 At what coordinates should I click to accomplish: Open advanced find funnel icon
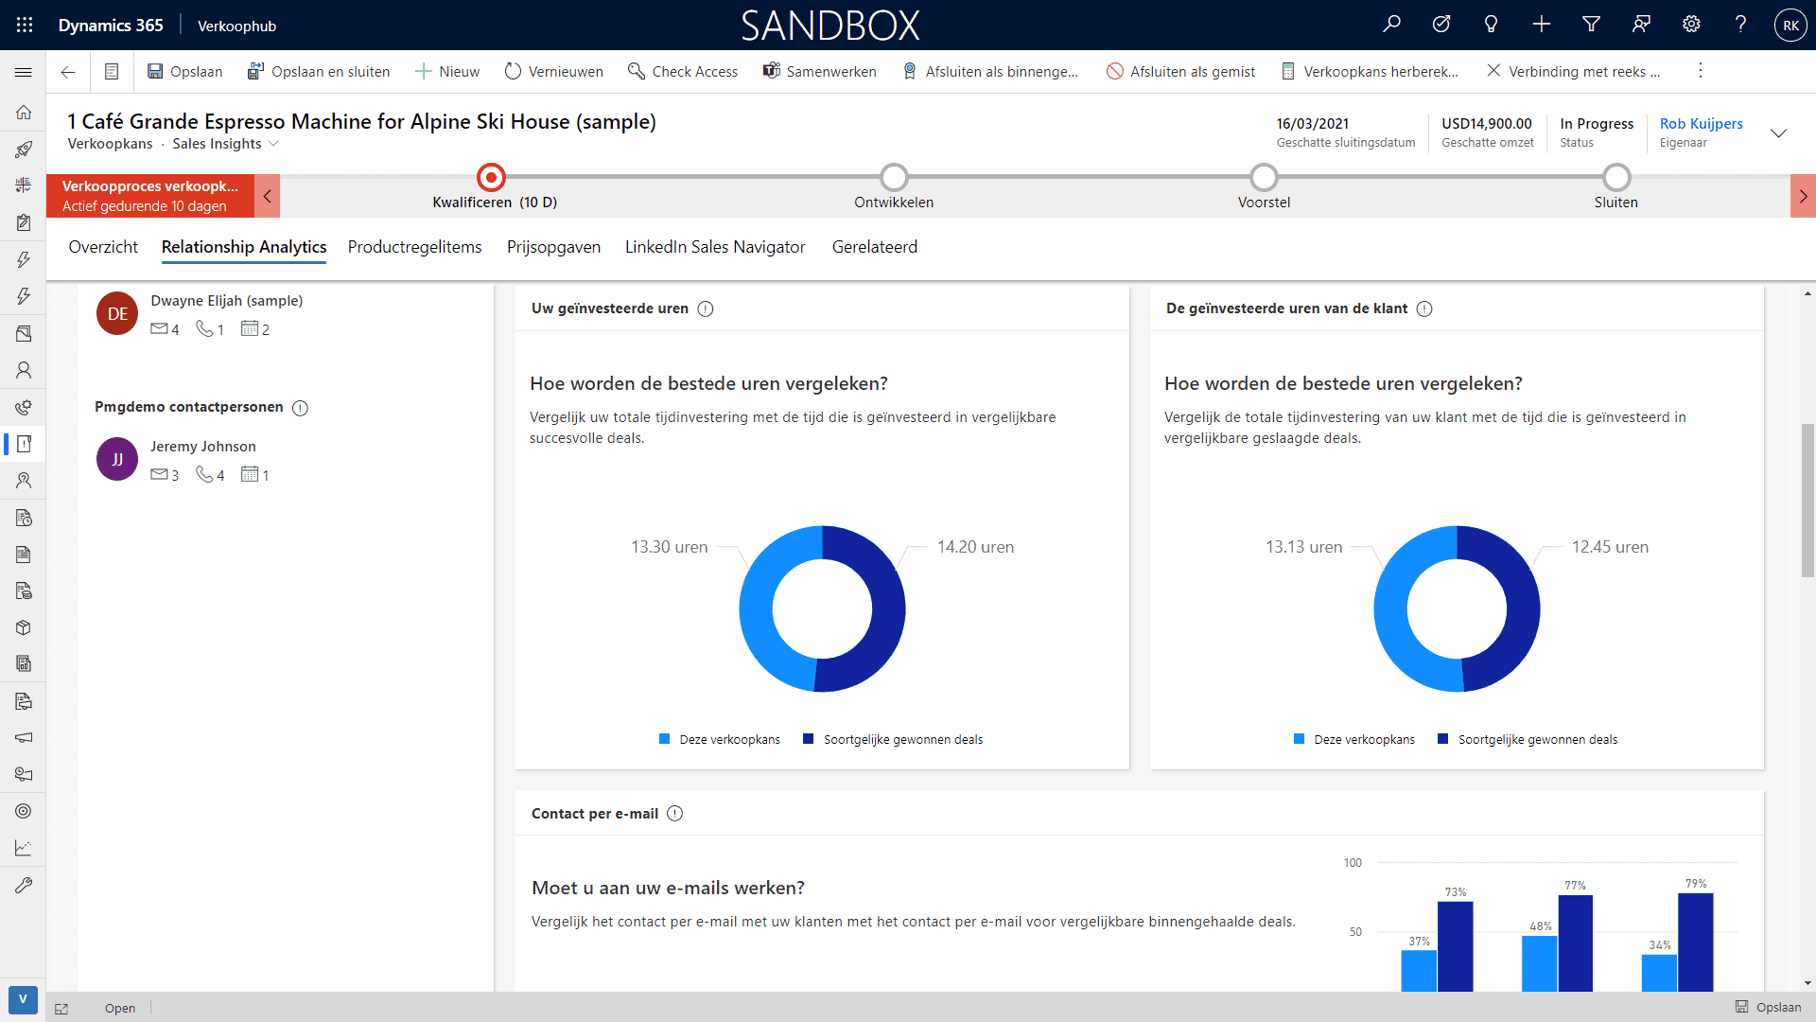pos(1591,24)
